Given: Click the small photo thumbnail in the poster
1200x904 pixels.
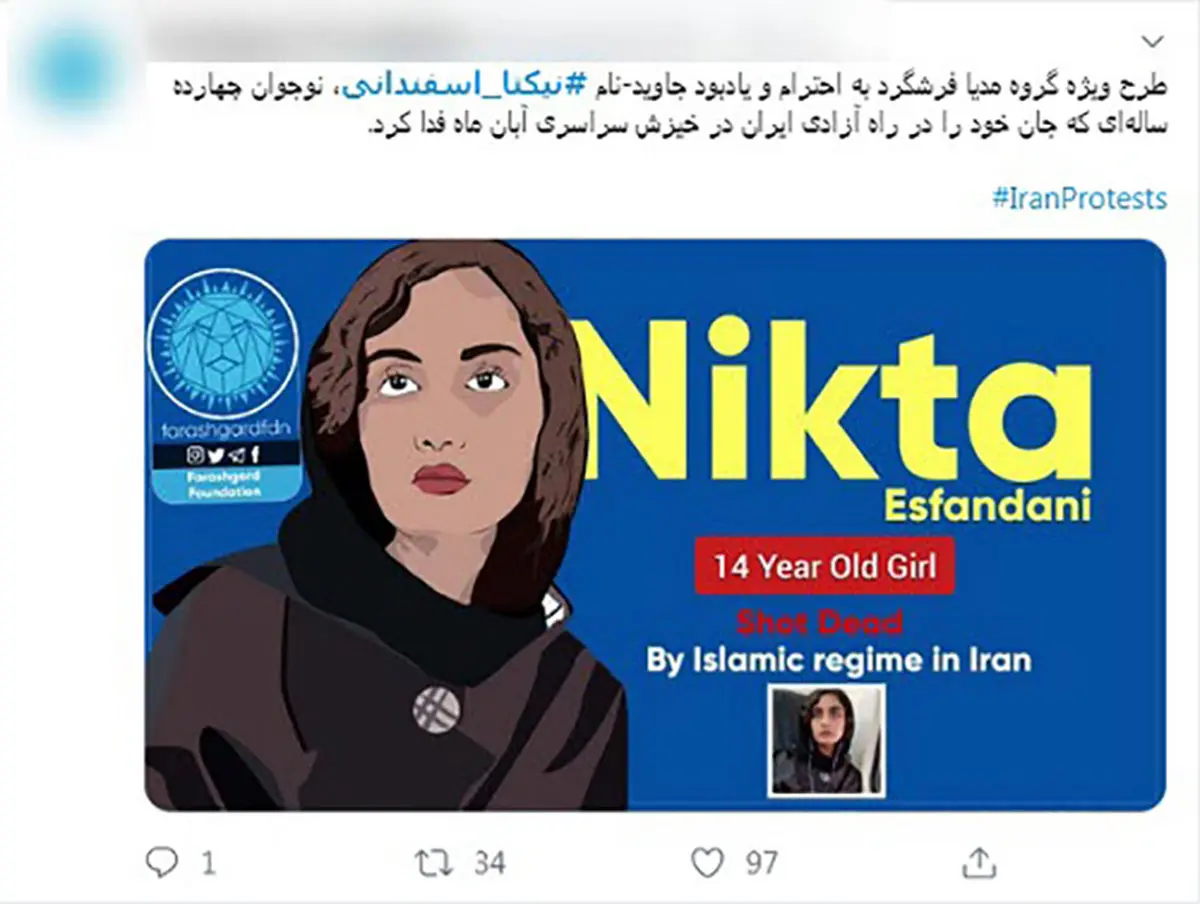Looking at the screenshot, I should point(826,741).
